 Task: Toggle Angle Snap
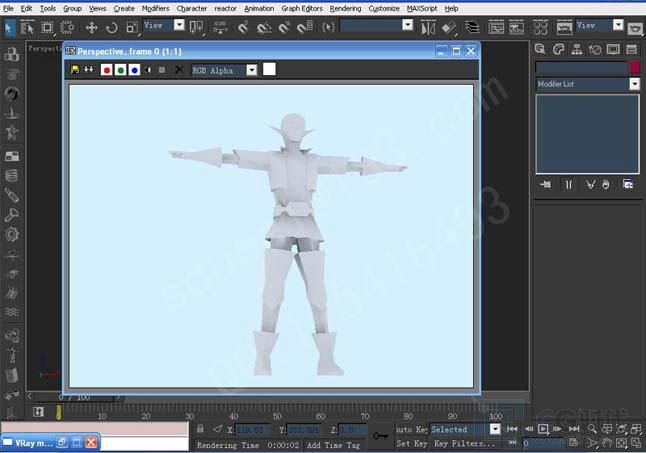tap(264, 28)
